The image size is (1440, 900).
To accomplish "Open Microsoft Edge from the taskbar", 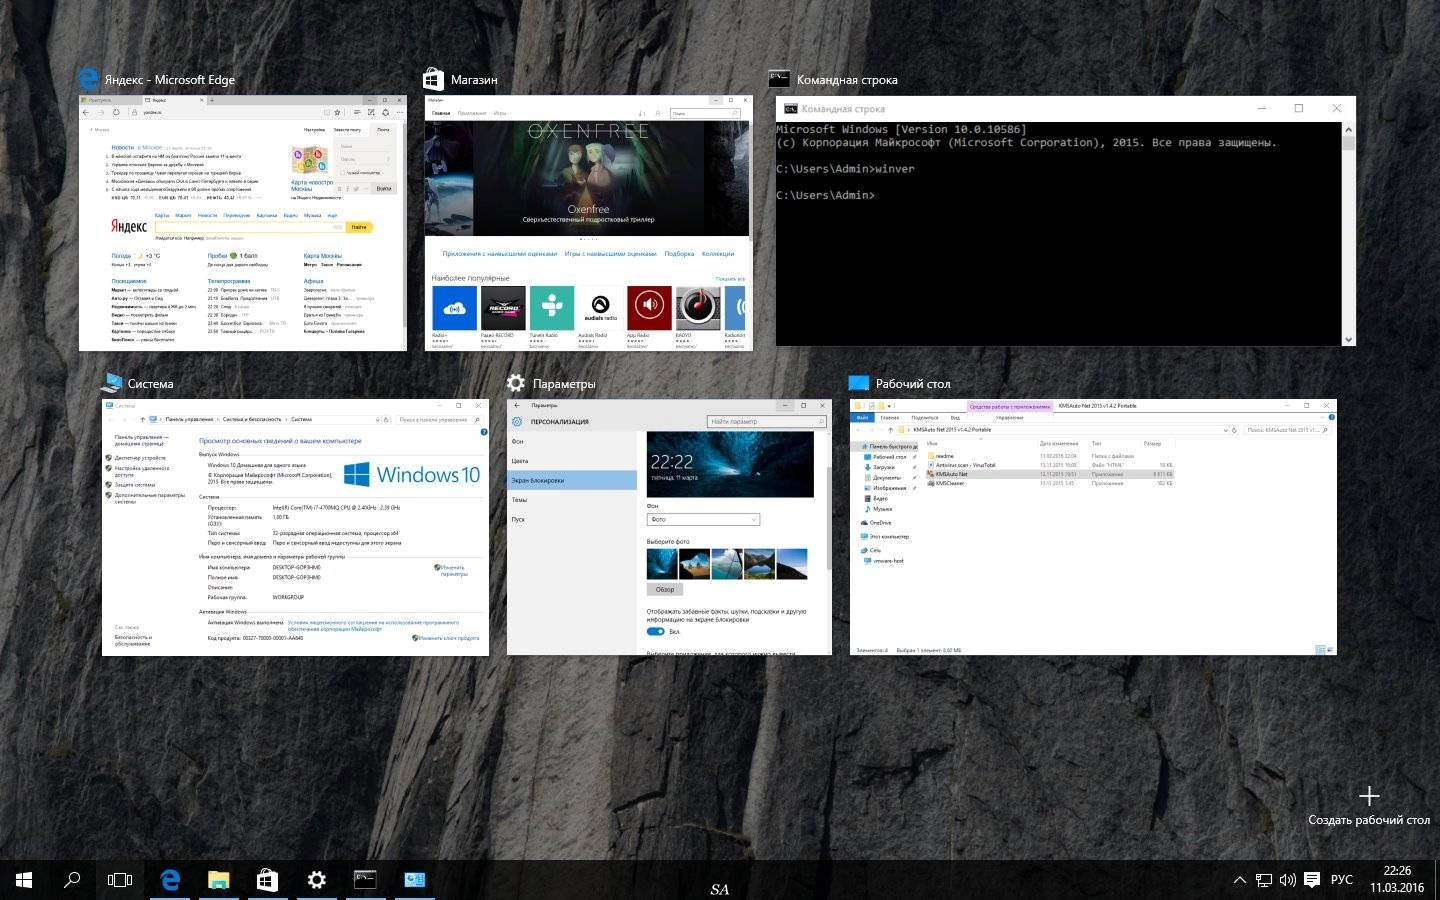I will tap(170, 880).
